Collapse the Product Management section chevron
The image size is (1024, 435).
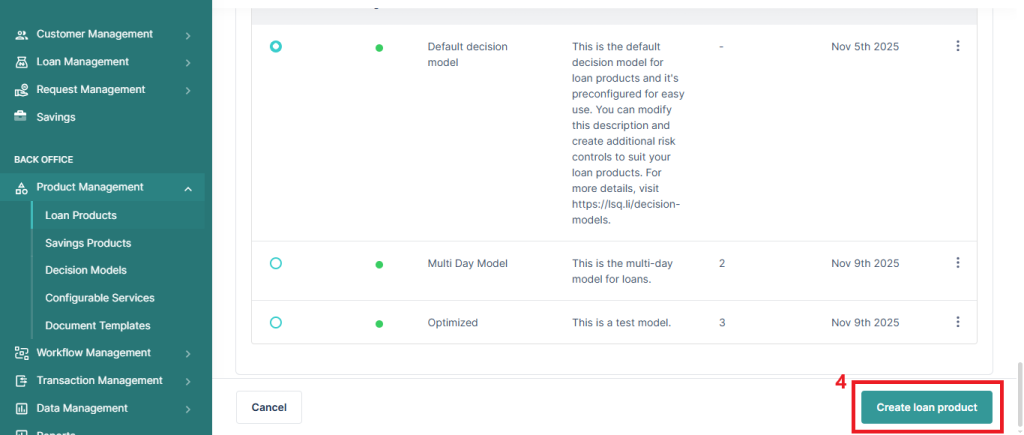(x=188, y=188)
